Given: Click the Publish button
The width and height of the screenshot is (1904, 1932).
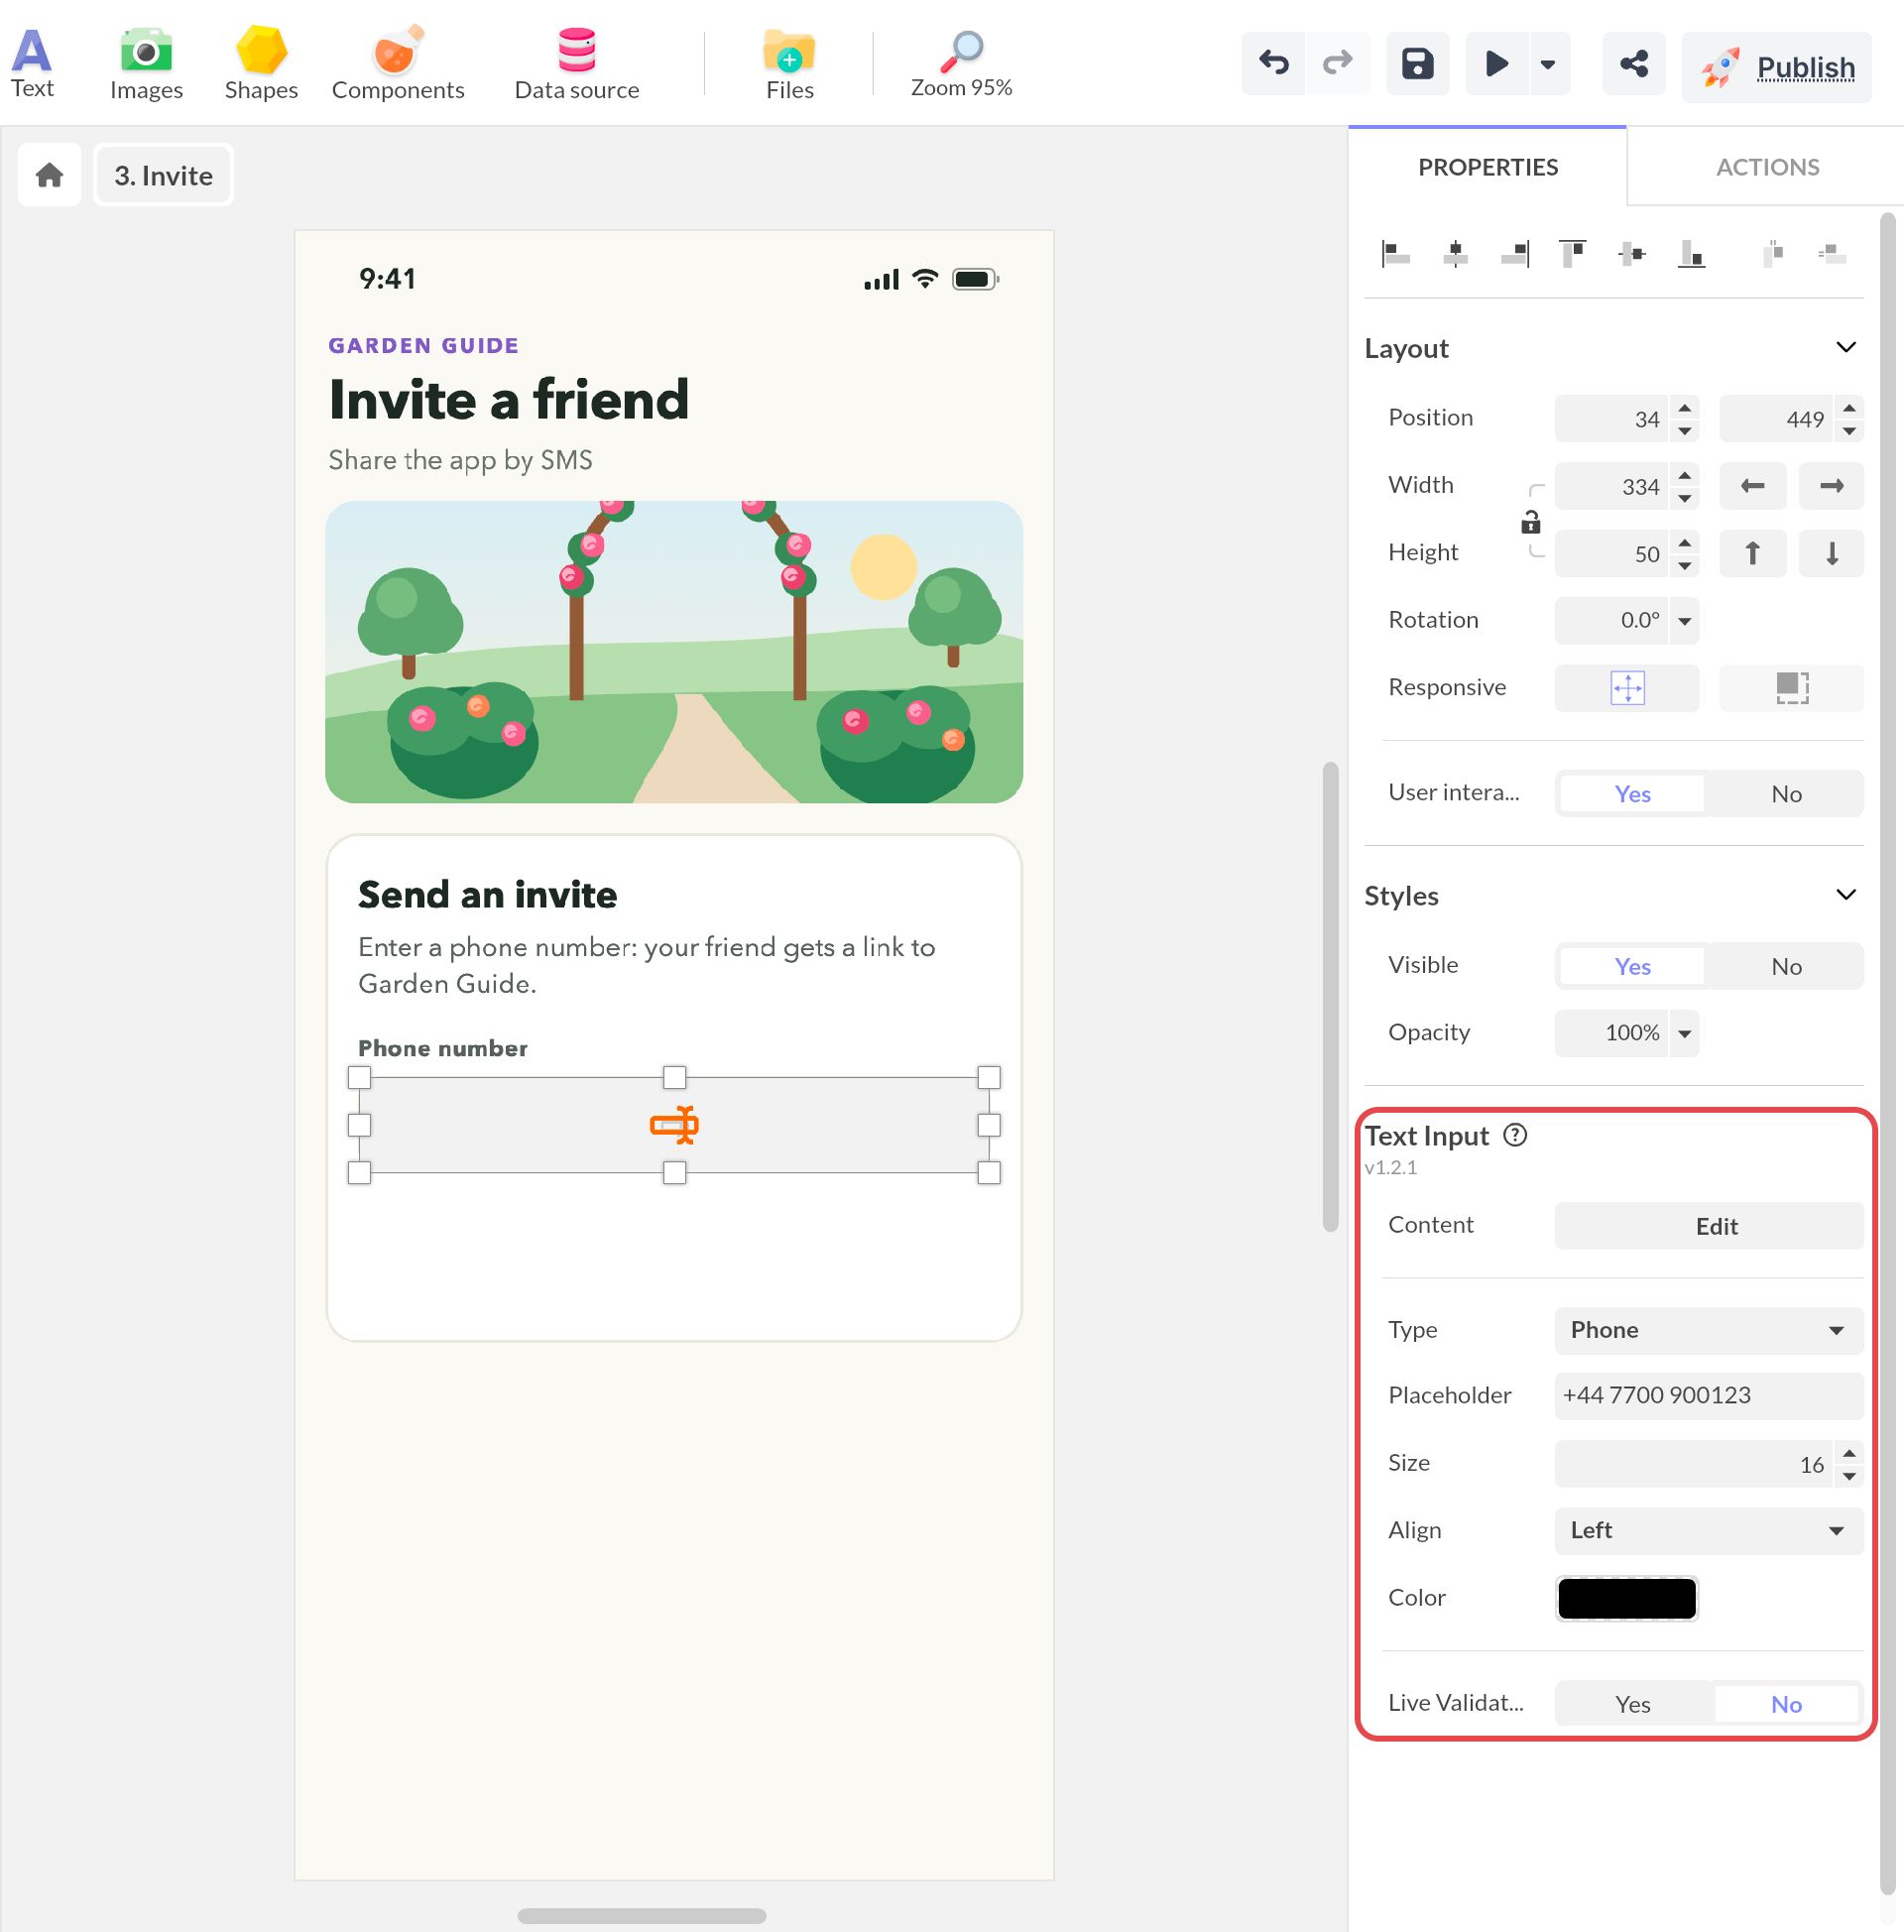Looking at the screenshot, I should (1776, 67).
